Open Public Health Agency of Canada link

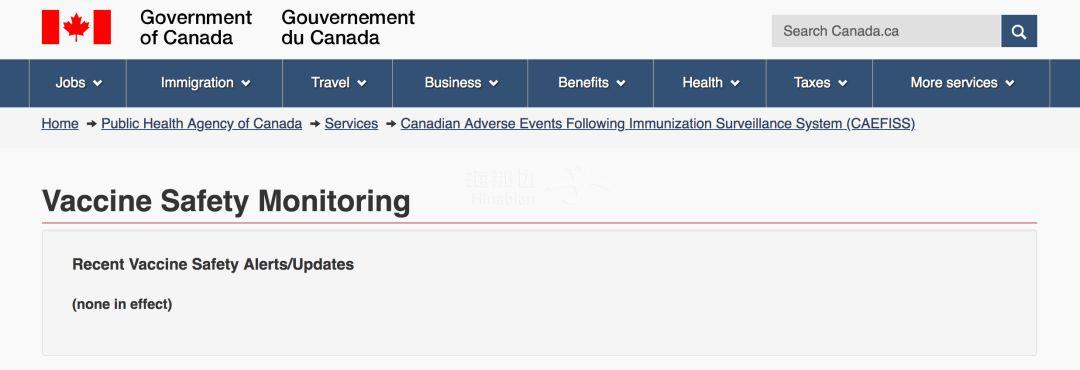202,124
